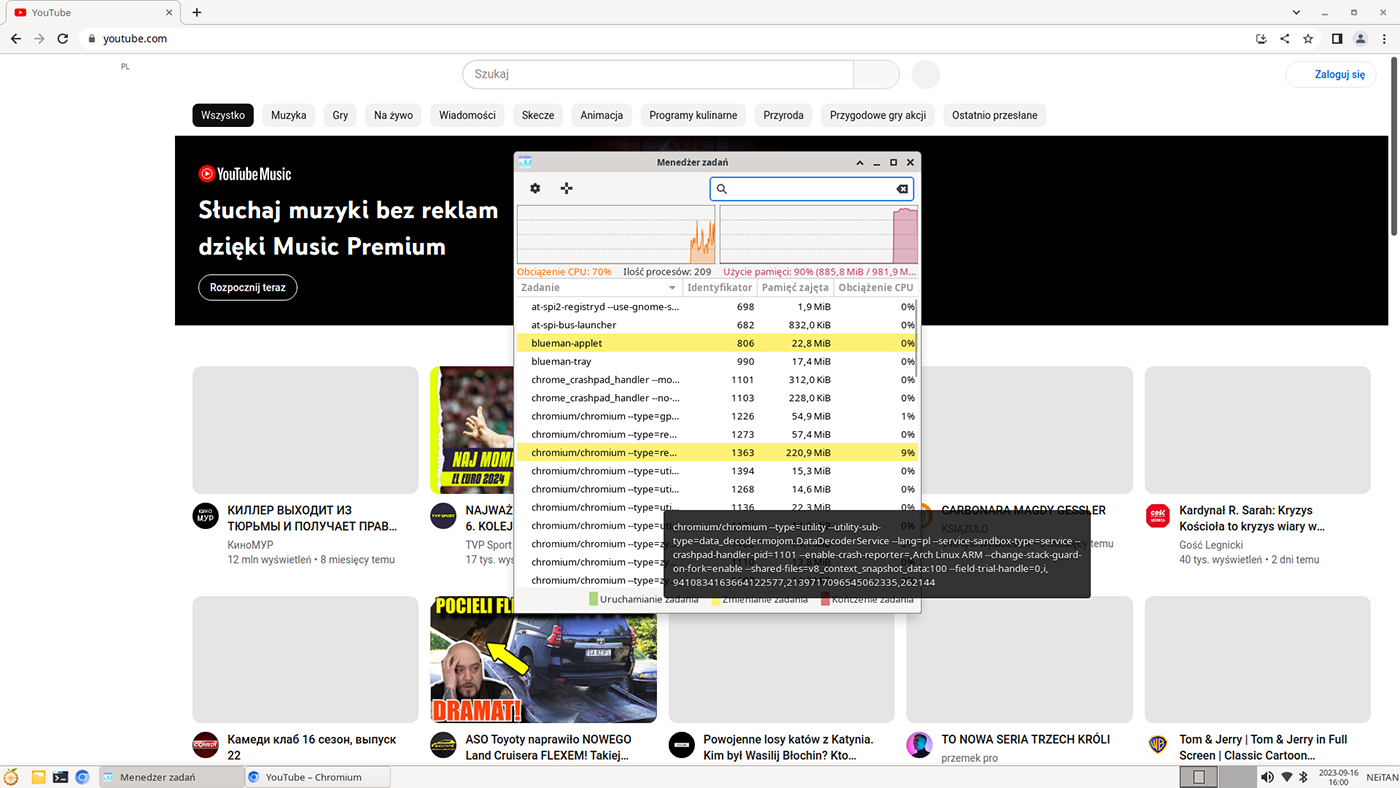
Task: Reload the YouTube page
Action: (62, 39)
